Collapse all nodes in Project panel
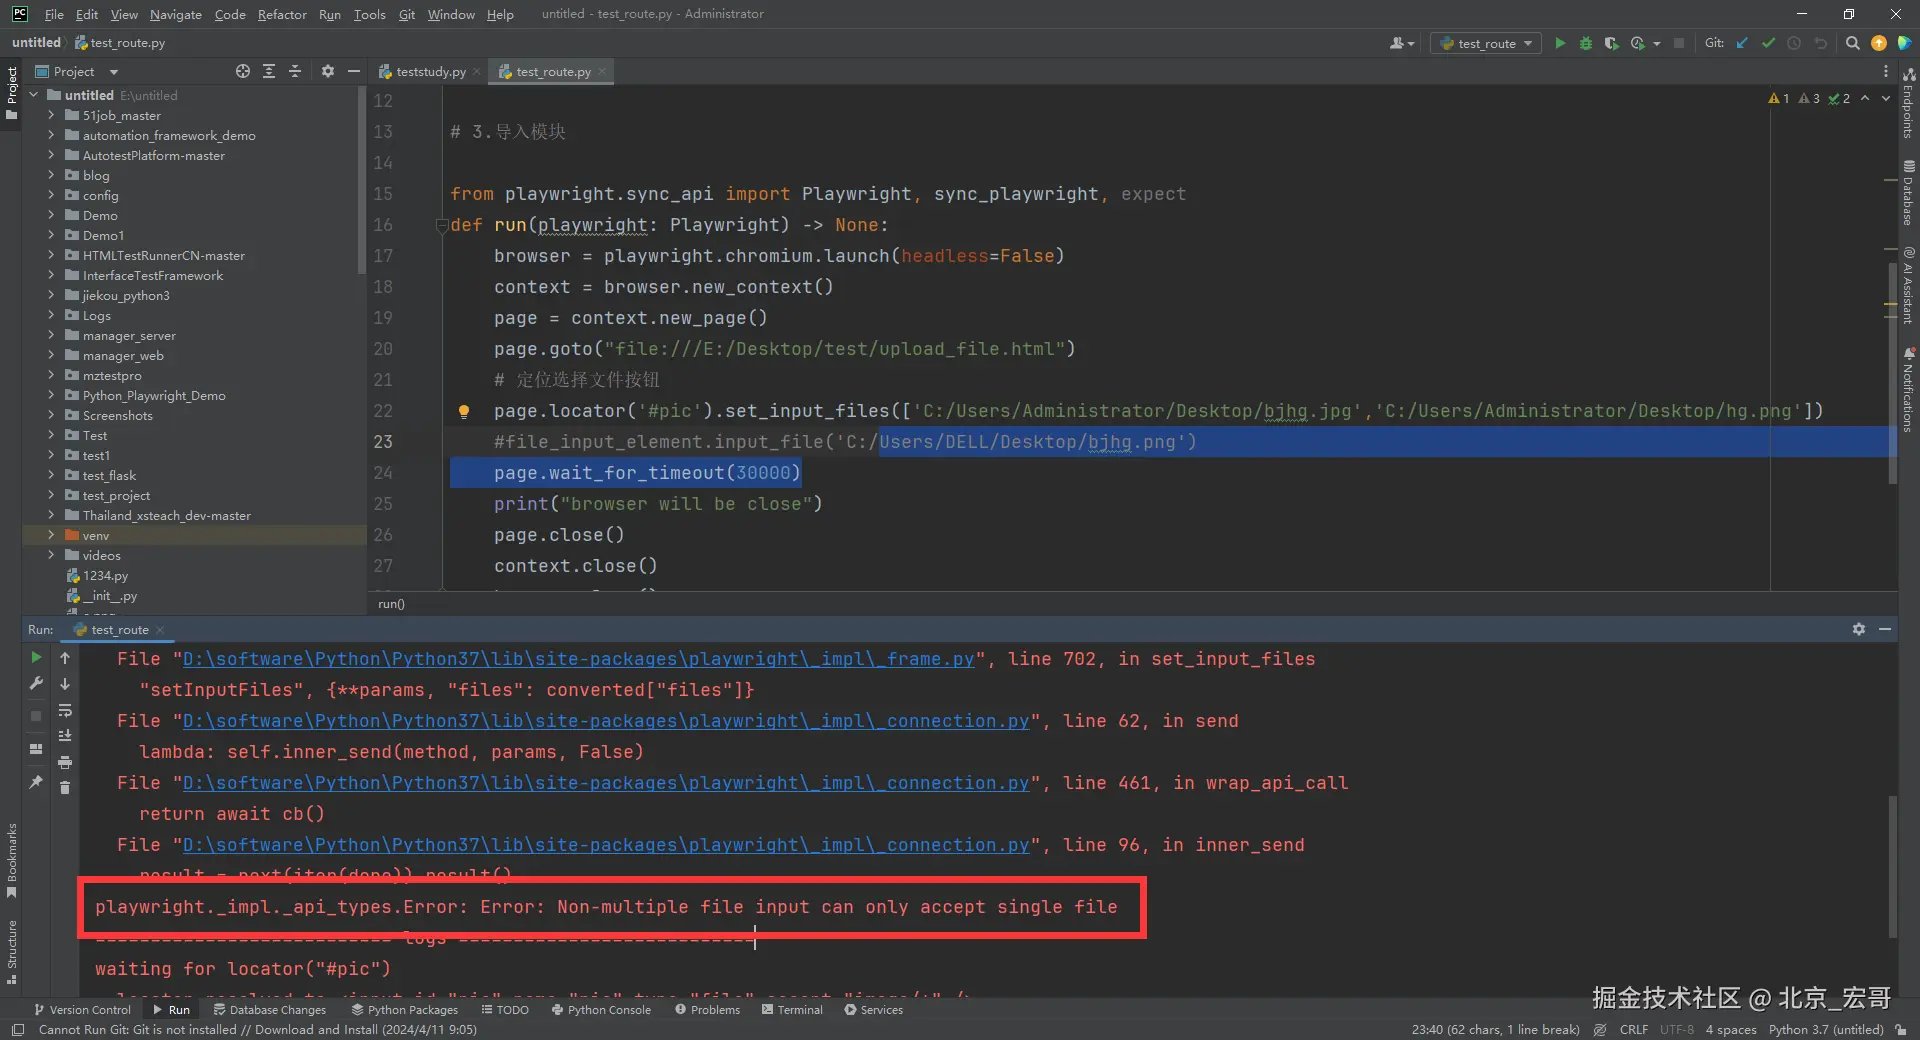This screenshot has height=1040, width=1920. (295, 71)
